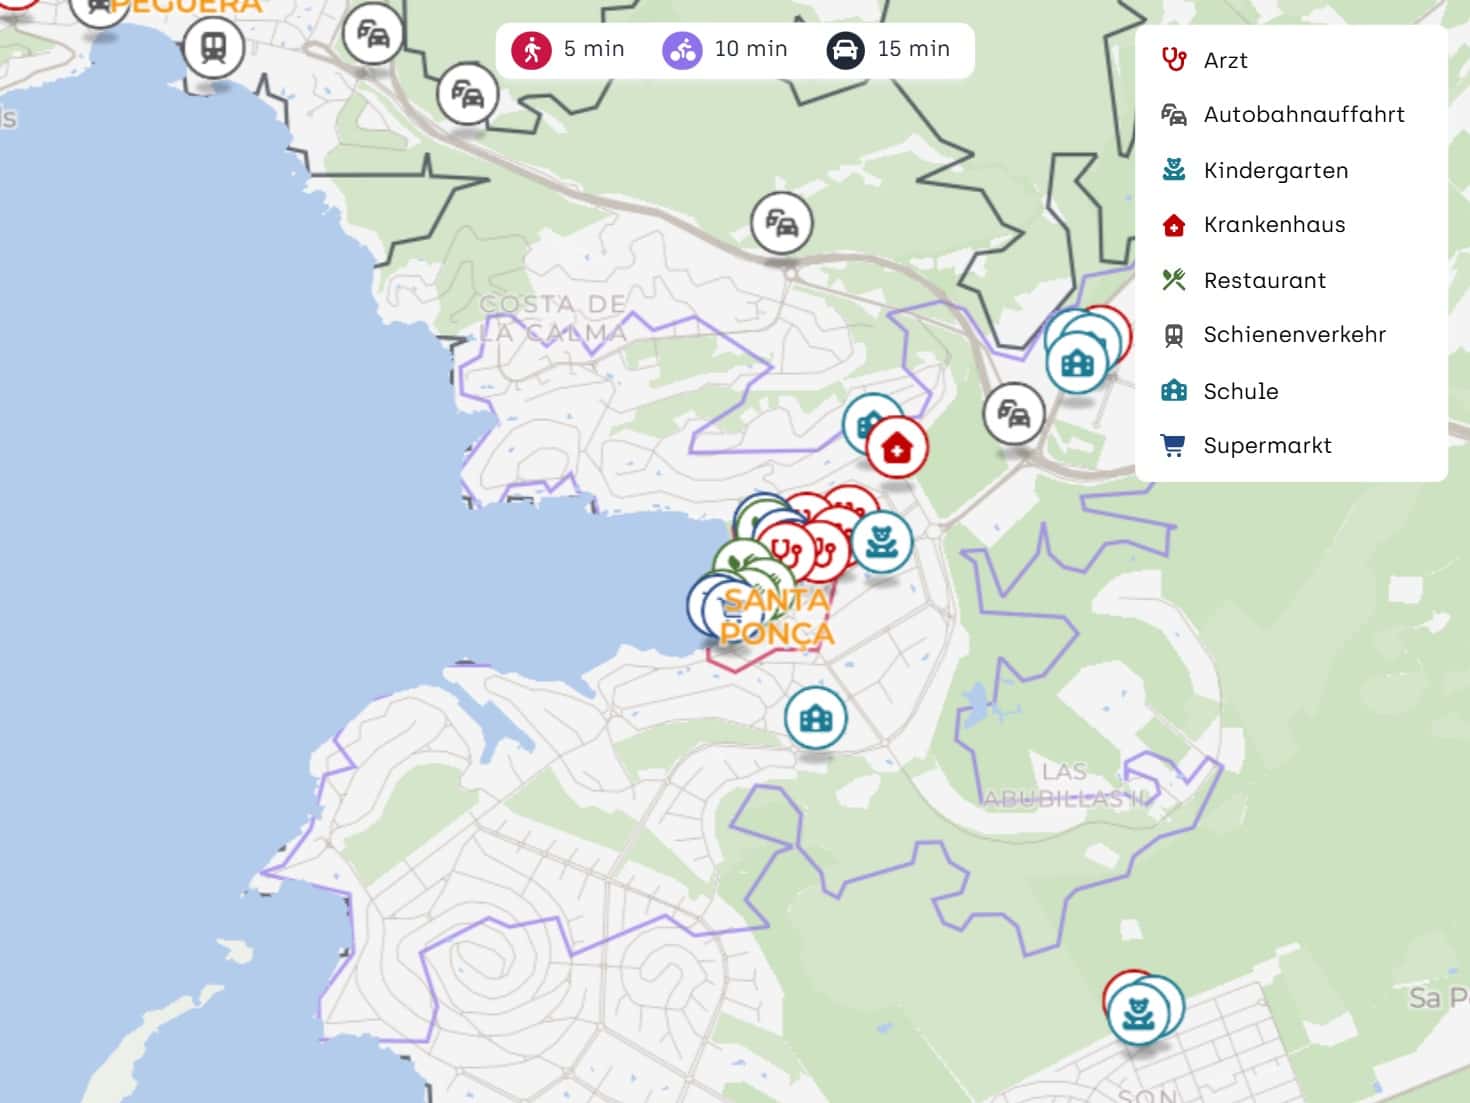The image size is (1470, 1103).
Task: Select Autobahnauffahrt in the legend
Action: 1303,115
